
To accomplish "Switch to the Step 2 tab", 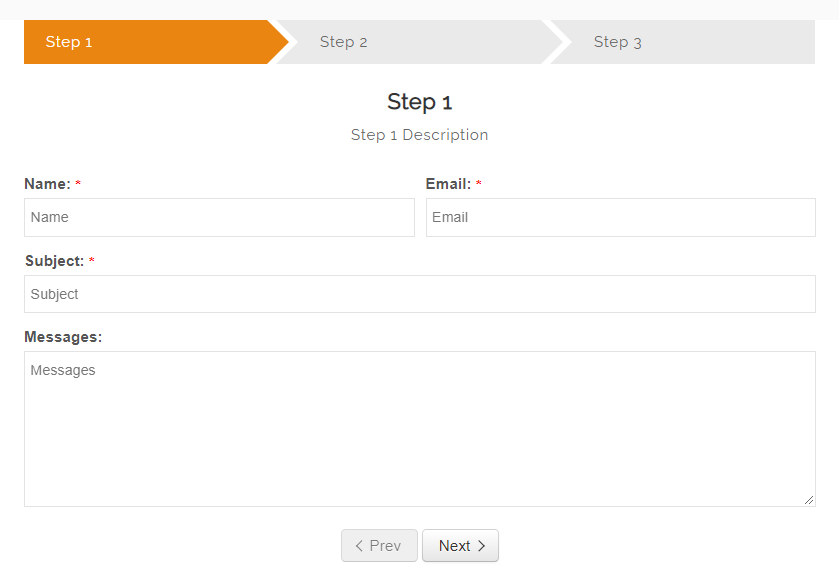I will click(x=343, y=42).
